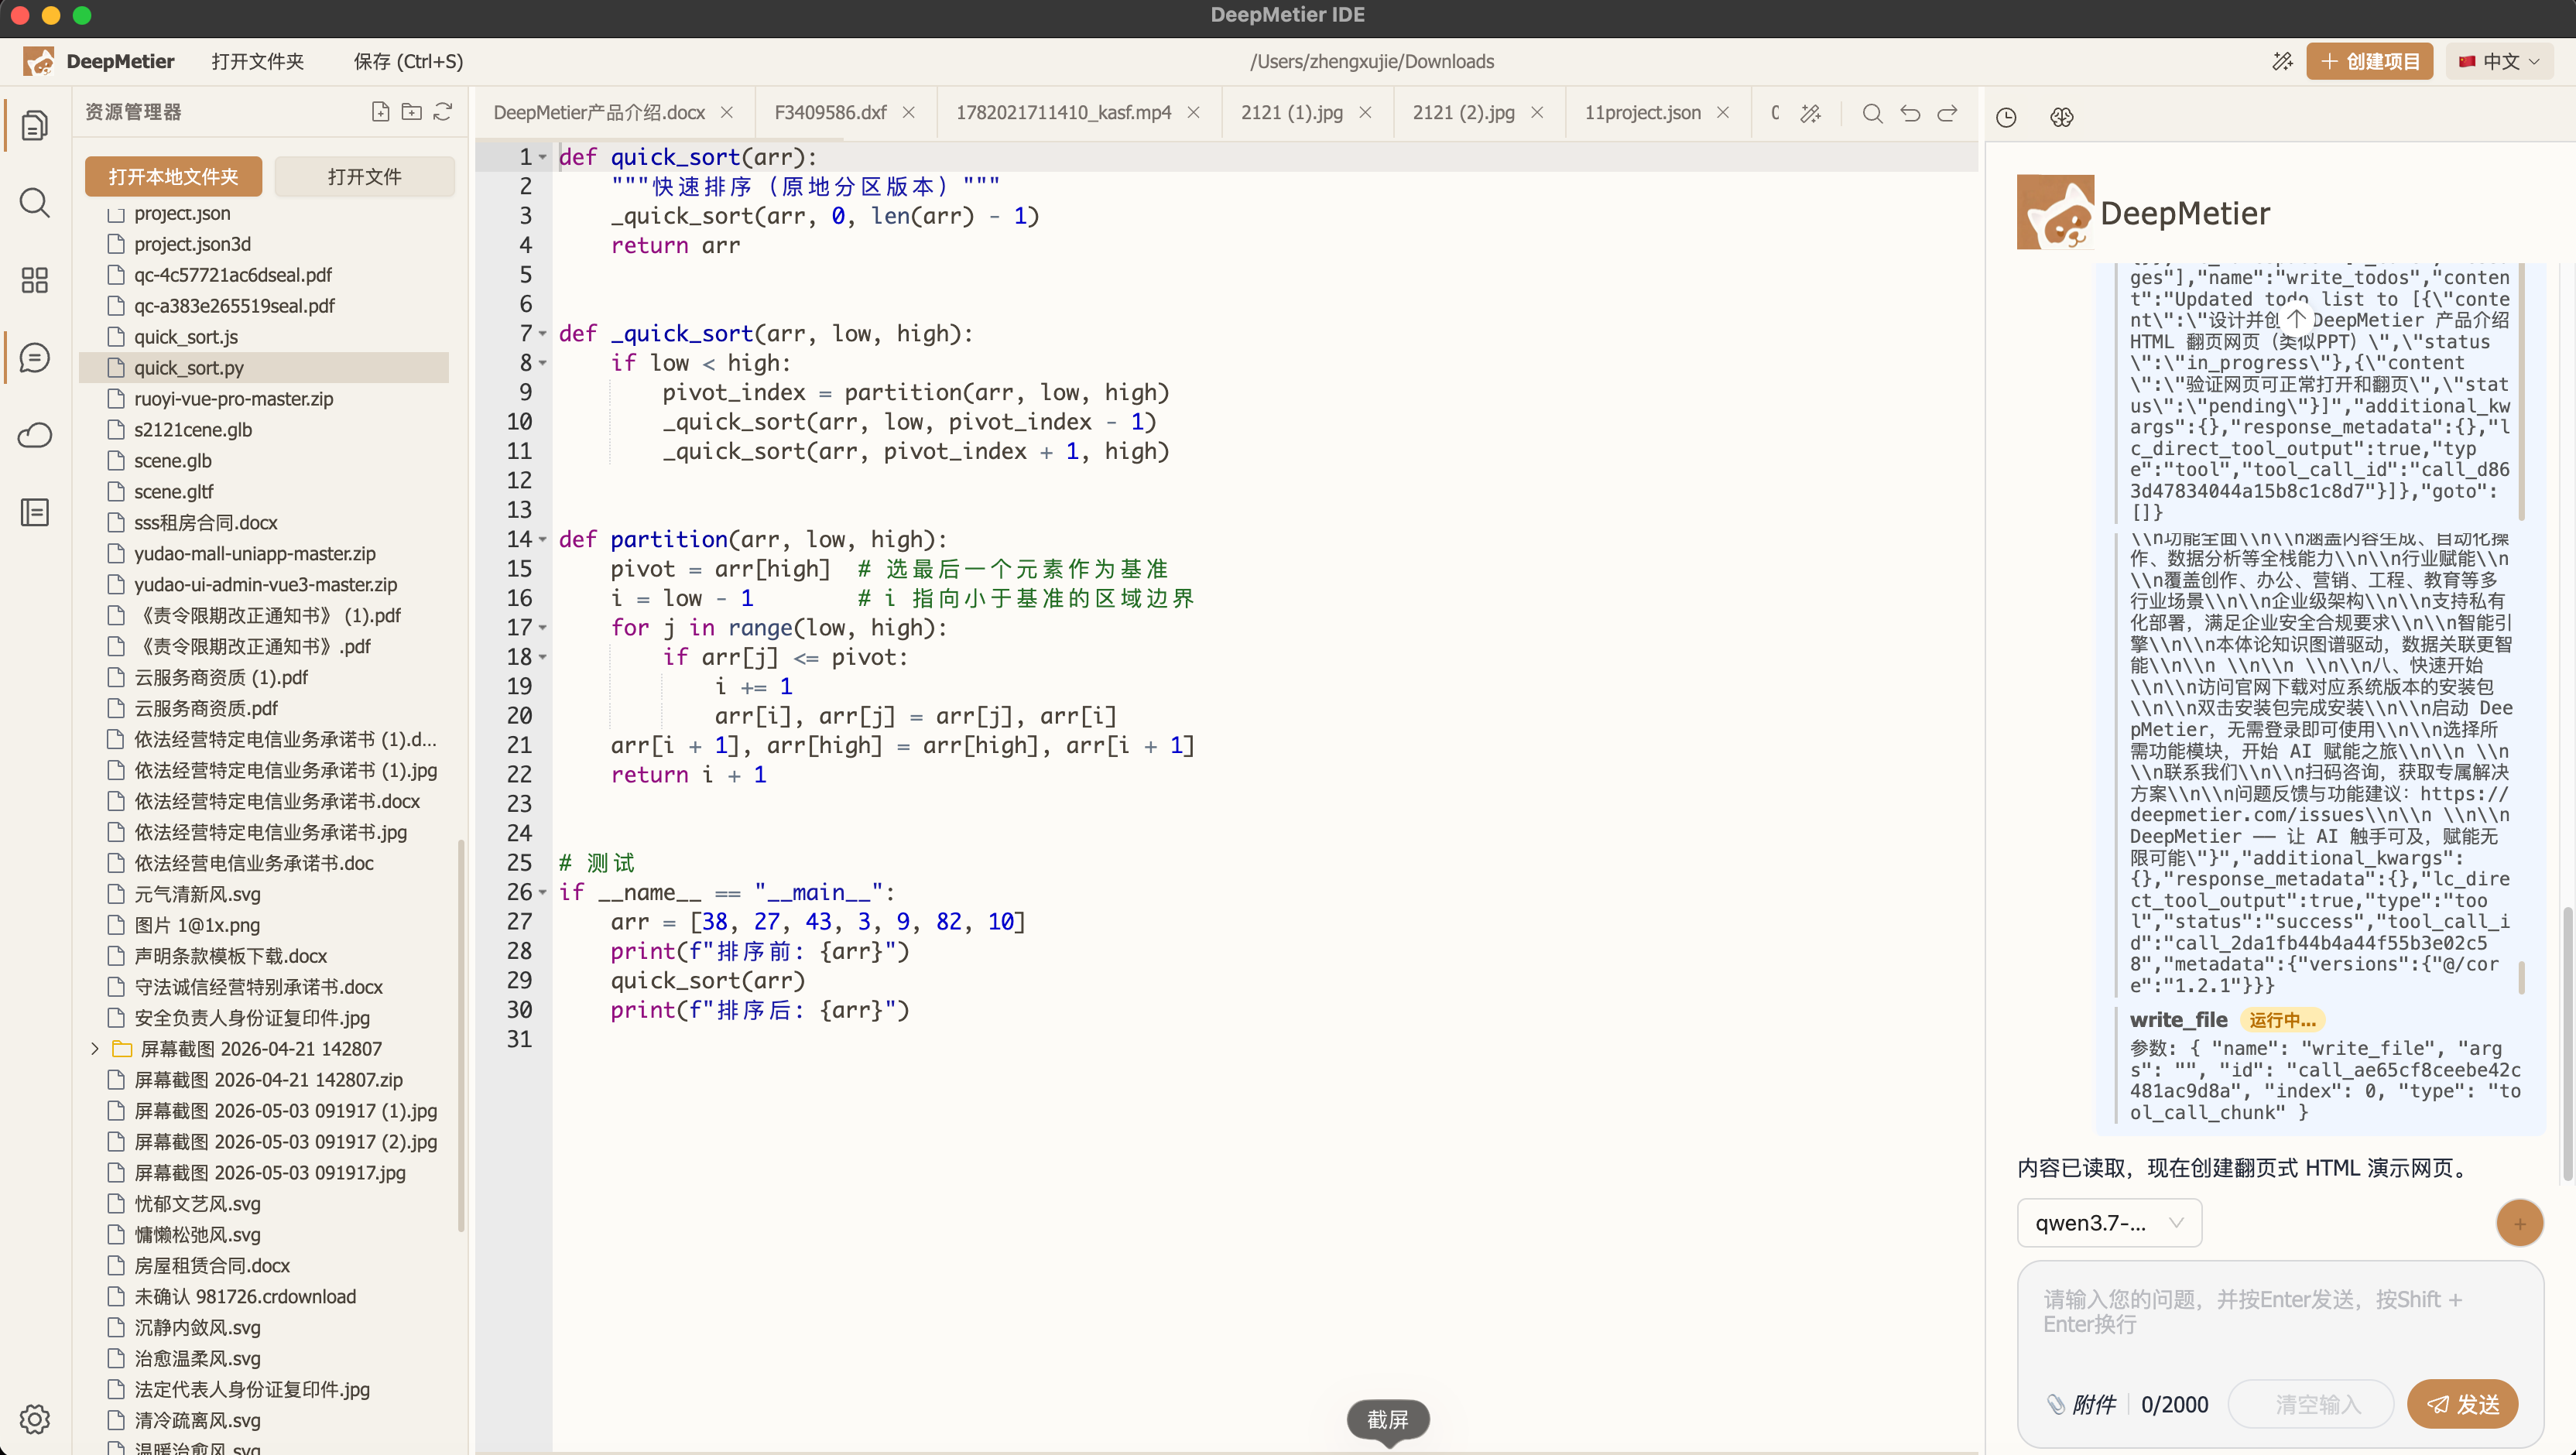Image resolution: width=2576 pixels, height=1455 pixels.
Task: Click the 打开本地文件夹 button
Action: coord(173,177)
